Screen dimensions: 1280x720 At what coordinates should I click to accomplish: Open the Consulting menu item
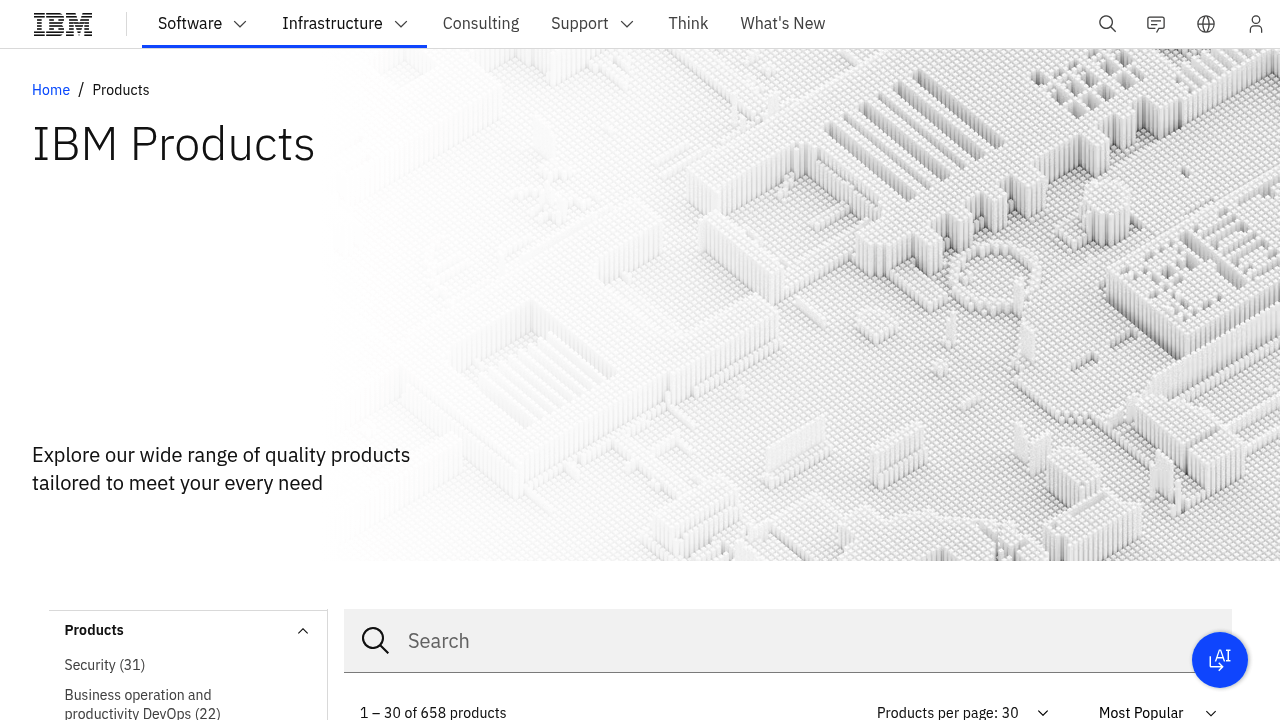[x=481, y=24]
